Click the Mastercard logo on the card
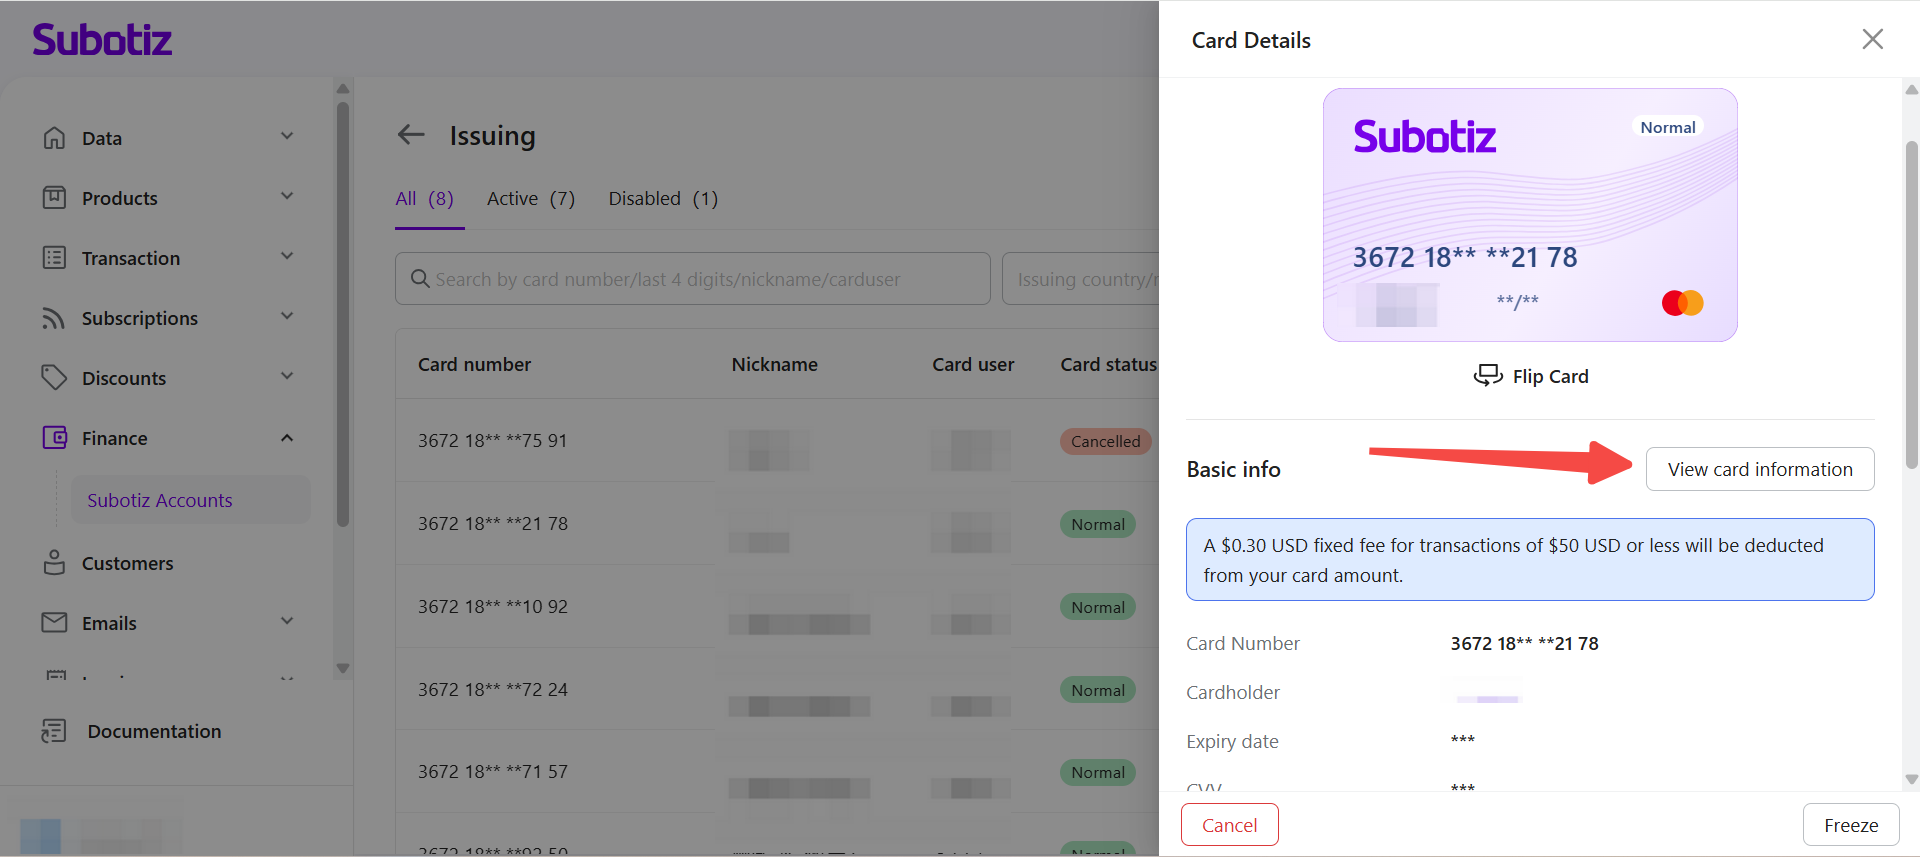This screenshot has width=1920, height=857. (x=1682, y=302)
